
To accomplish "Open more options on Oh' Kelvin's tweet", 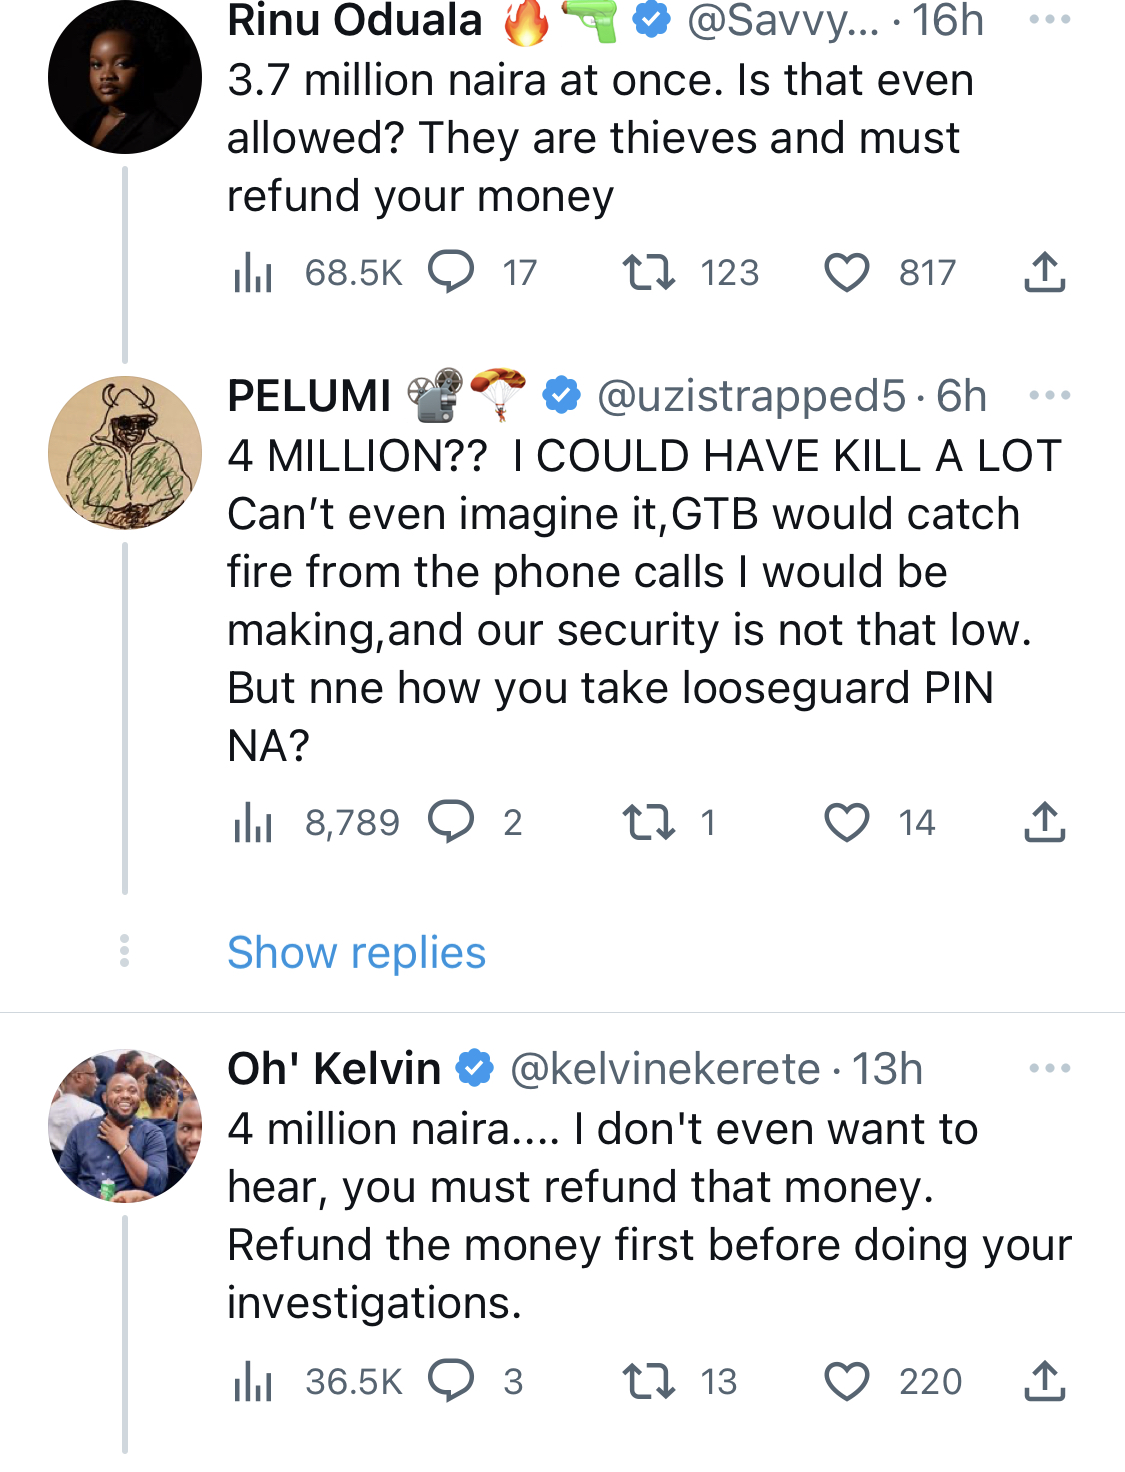I will (x=1049, y=1069).
